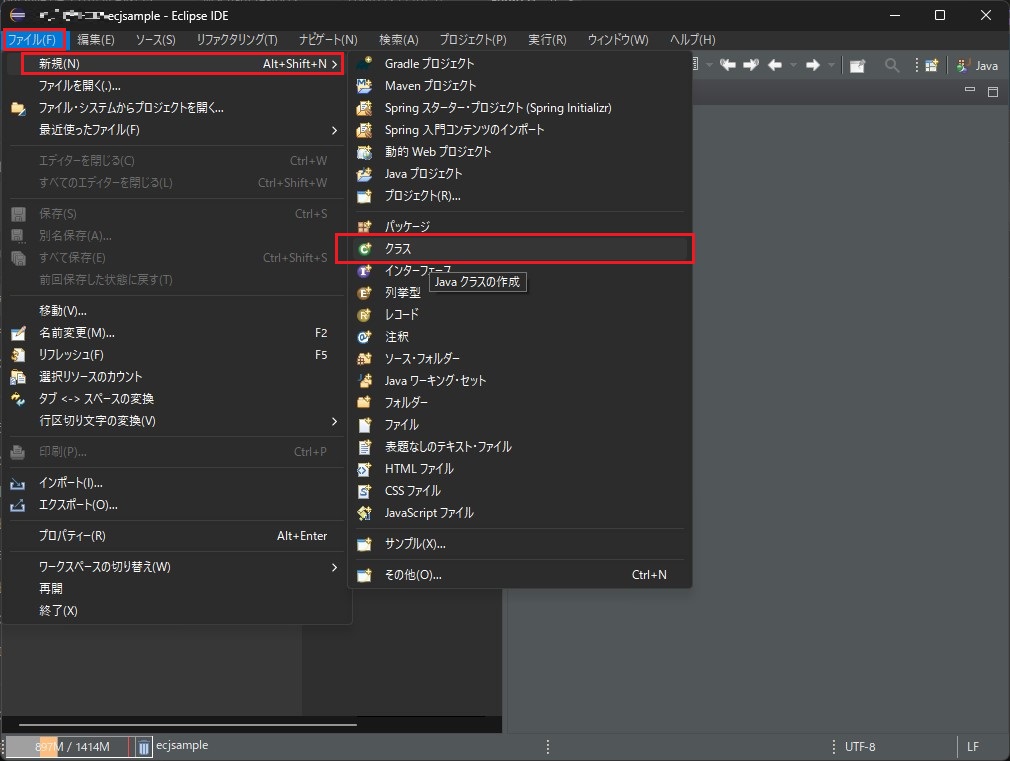Open the 検索 menu
Viewport: 1010px width, 761px height.
(395, 40)
